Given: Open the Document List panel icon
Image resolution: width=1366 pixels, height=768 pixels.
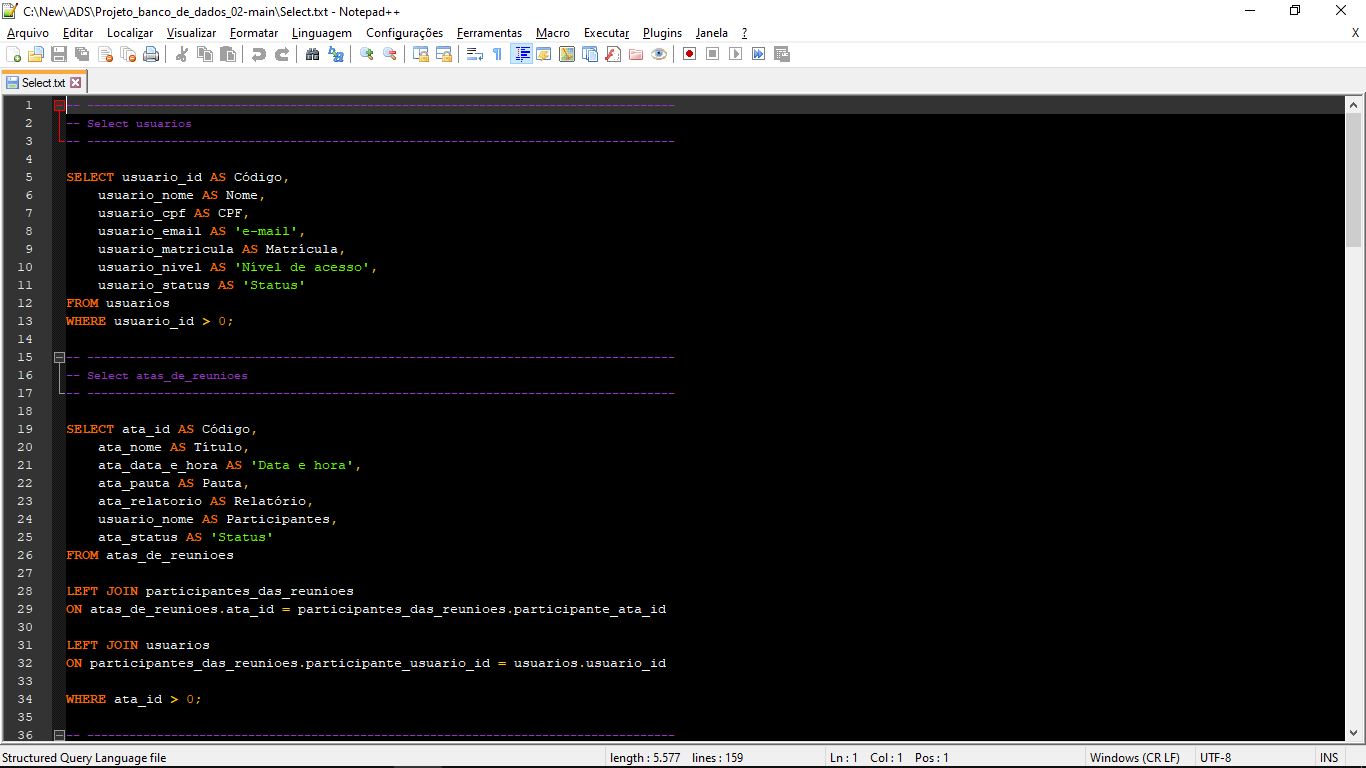Looking at the screenshot, I should pyautogui.click(x=590, y=54).
